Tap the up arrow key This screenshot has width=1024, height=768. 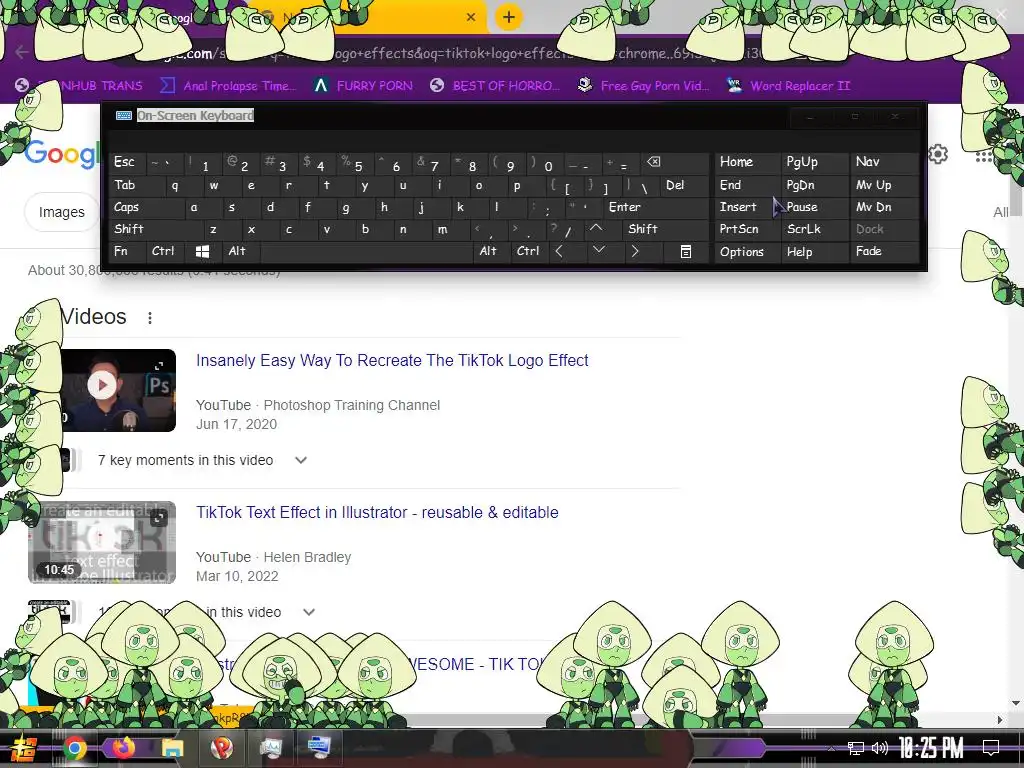click(596, 229)
